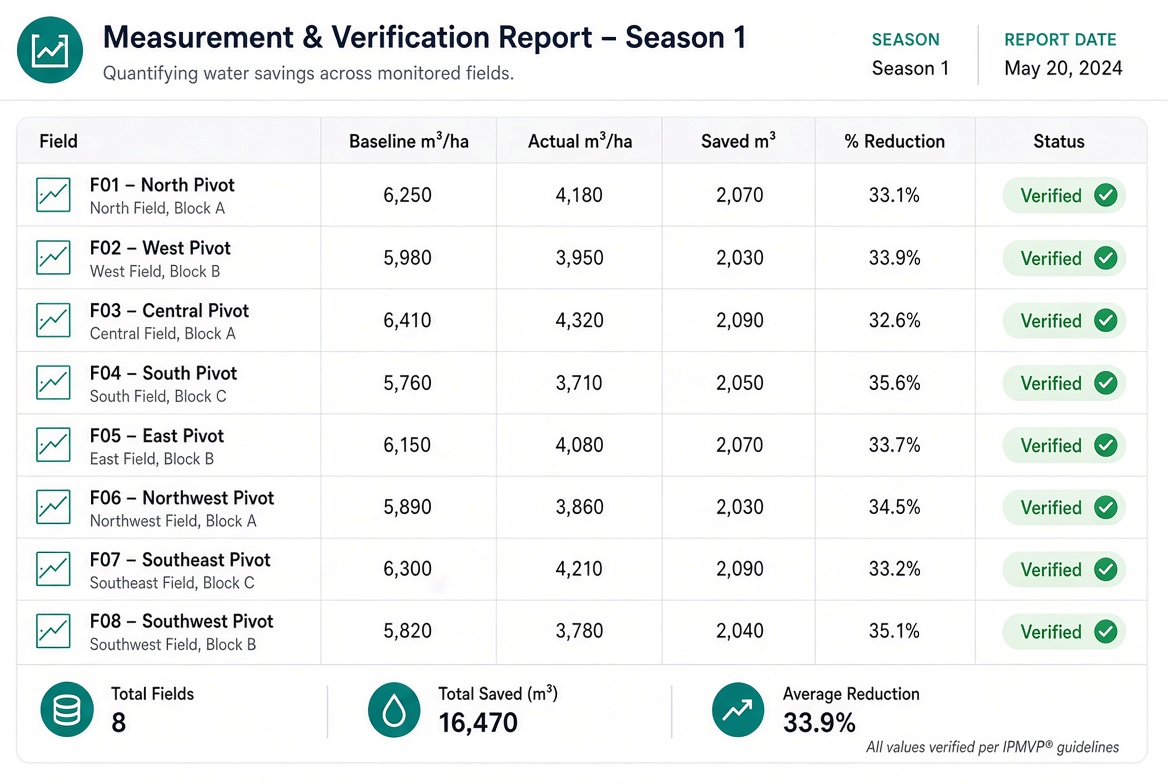1168x784 pixels.
Task: Click the Total Saved water drop icon
Action: click(394, 709)
